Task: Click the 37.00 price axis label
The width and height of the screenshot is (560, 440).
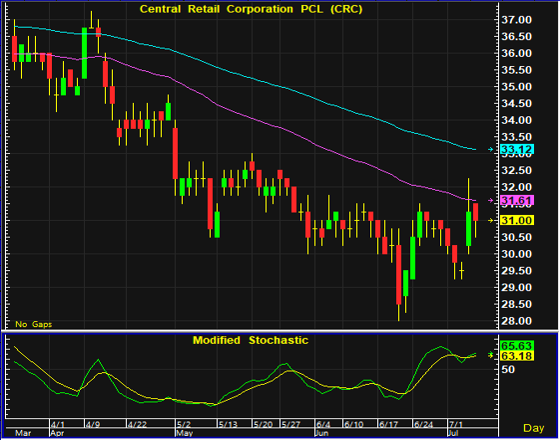Action: click(517, 20)
